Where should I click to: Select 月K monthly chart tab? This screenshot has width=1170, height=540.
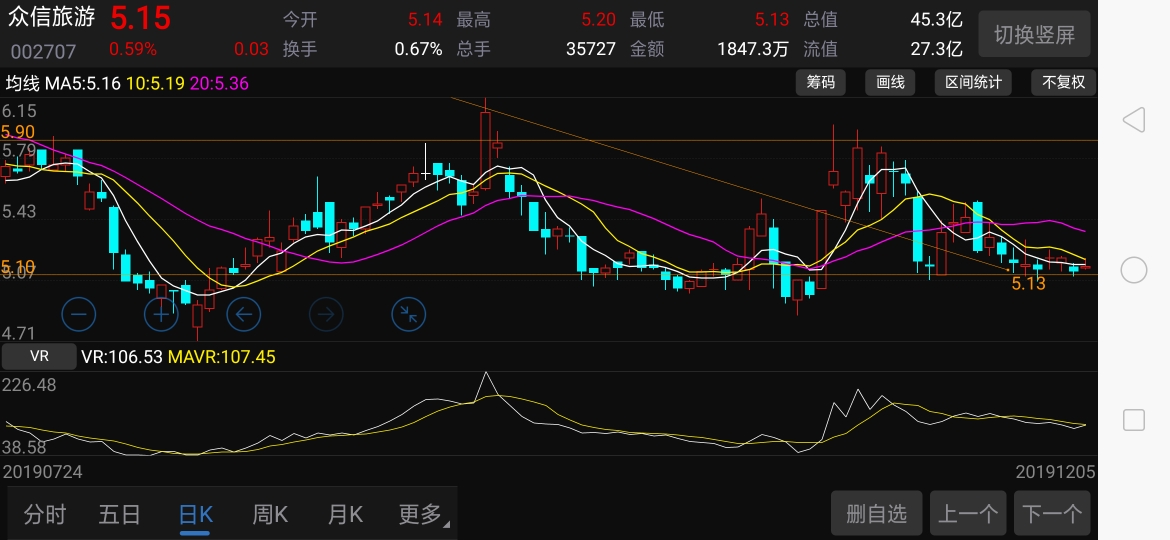[345, 515]
